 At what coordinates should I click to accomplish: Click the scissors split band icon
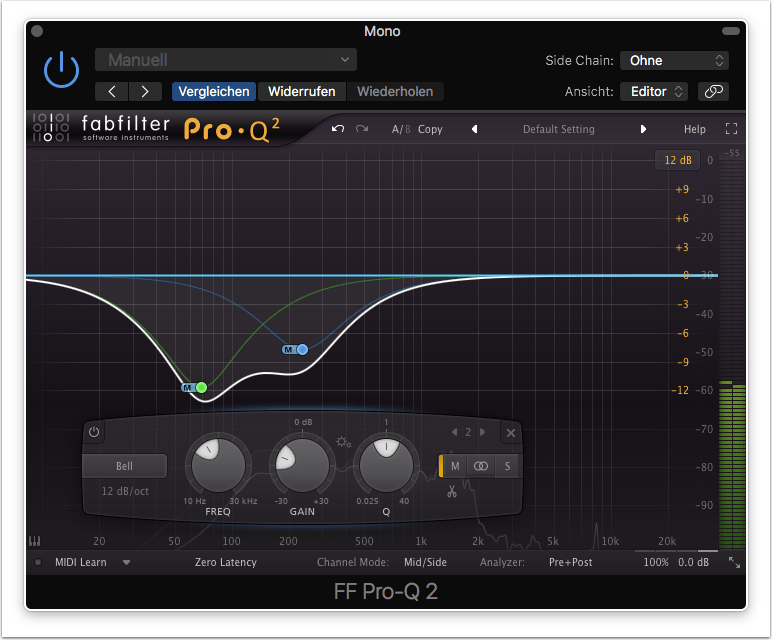452,491
